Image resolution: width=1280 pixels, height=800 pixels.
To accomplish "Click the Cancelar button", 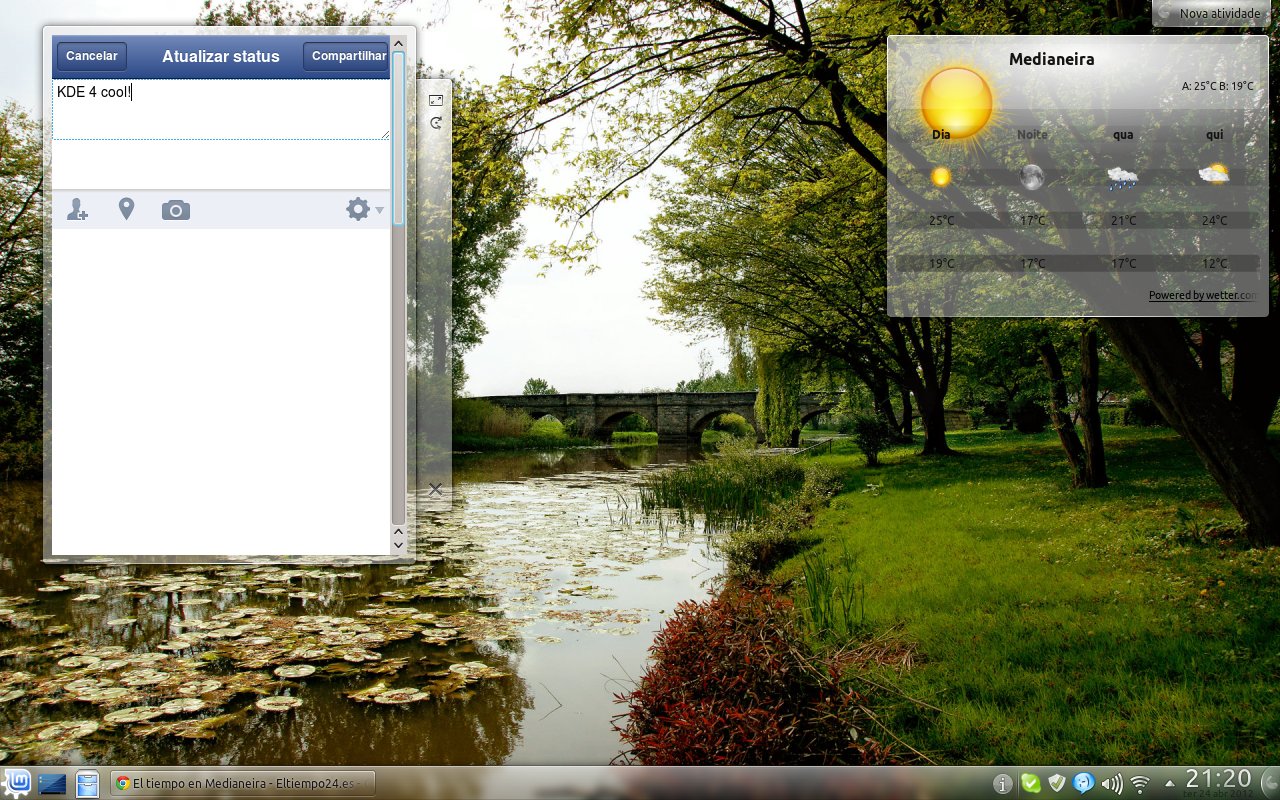I will [92, 56].
